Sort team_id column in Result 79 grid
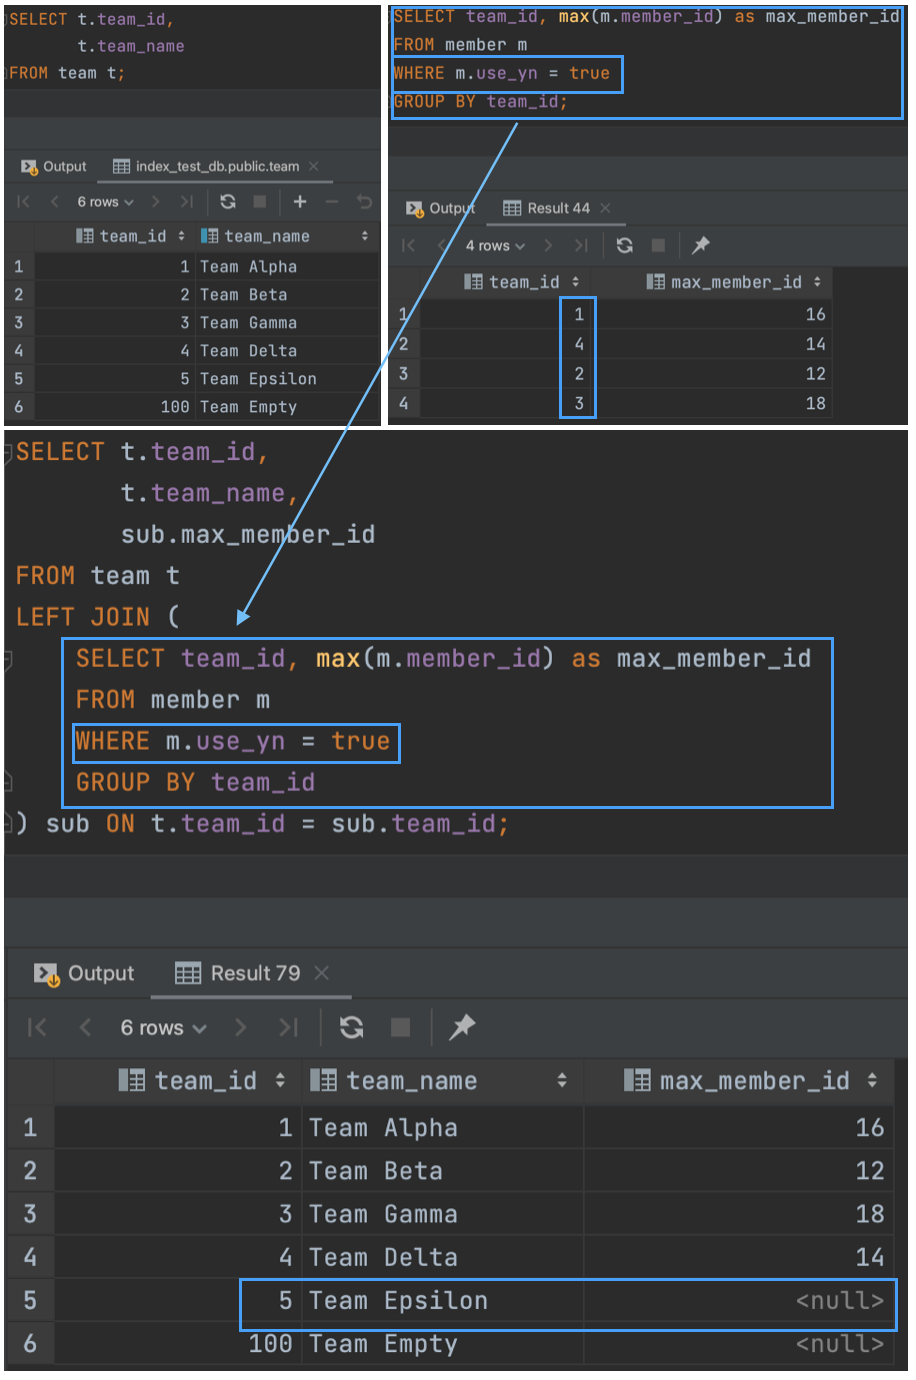 pyautogui.click(x=280, y=1081)
